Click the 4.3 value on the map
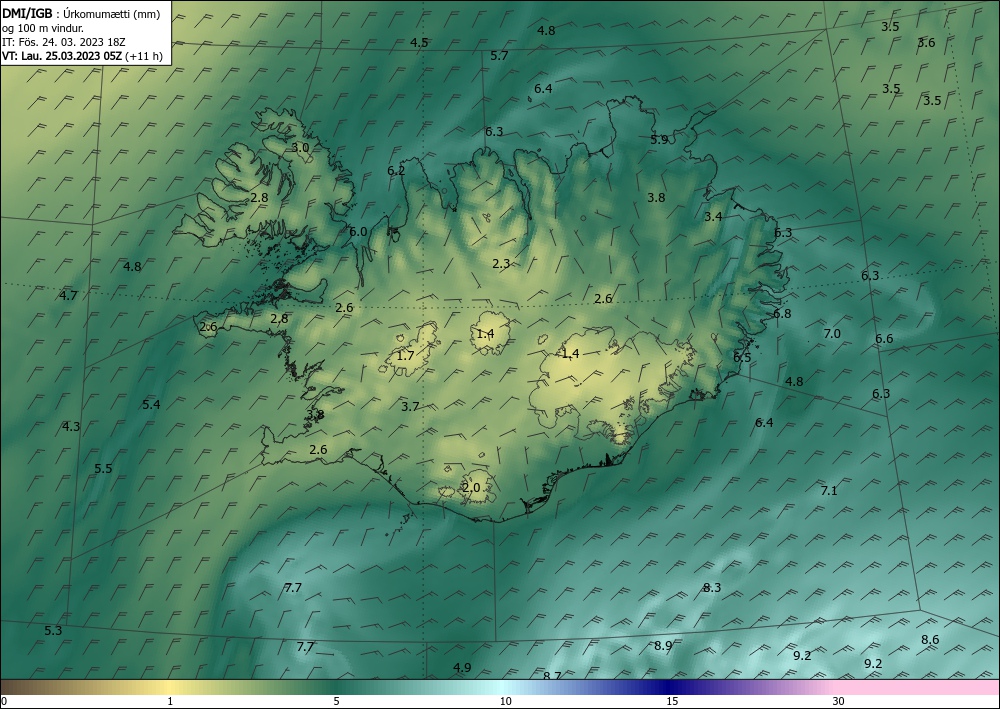Screen dimensions: 1000x709 pos(71,427)
